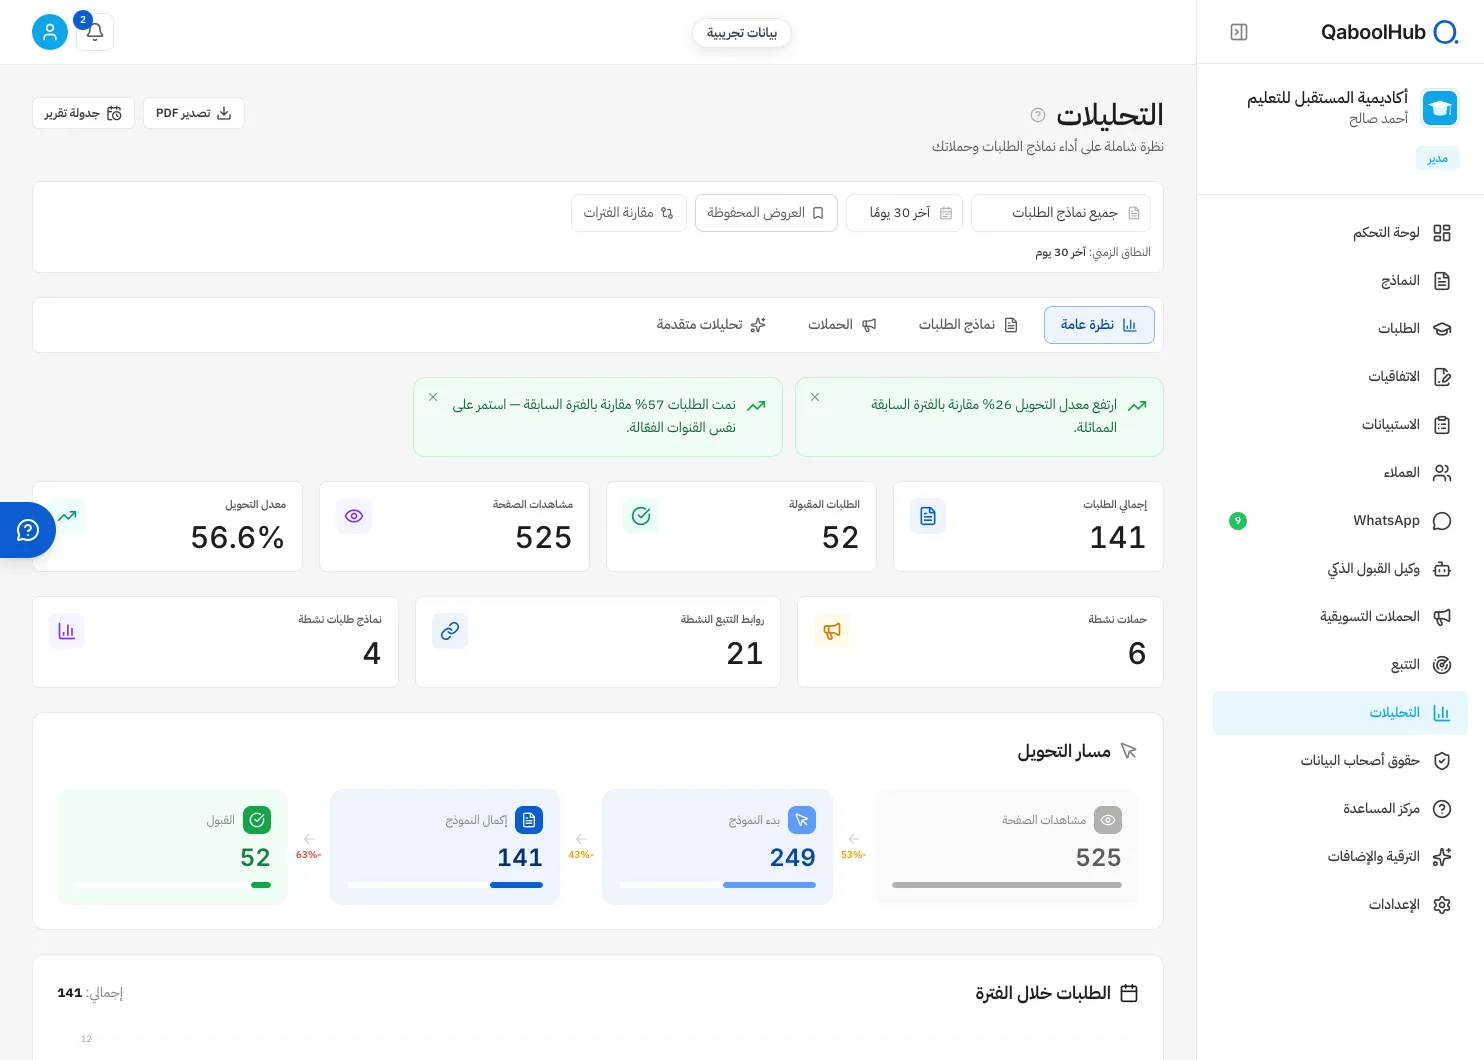Open notifications bell

(x=95, y=32)
